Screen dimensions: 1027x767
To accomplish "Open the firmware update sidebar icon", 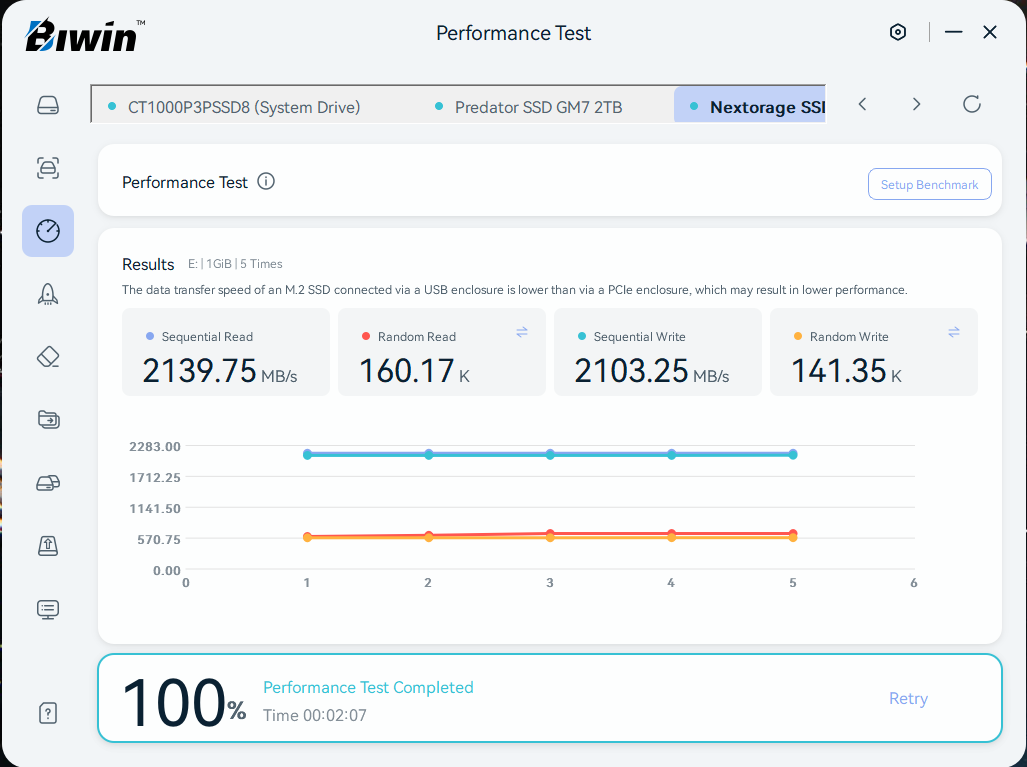I will (48, 545).
